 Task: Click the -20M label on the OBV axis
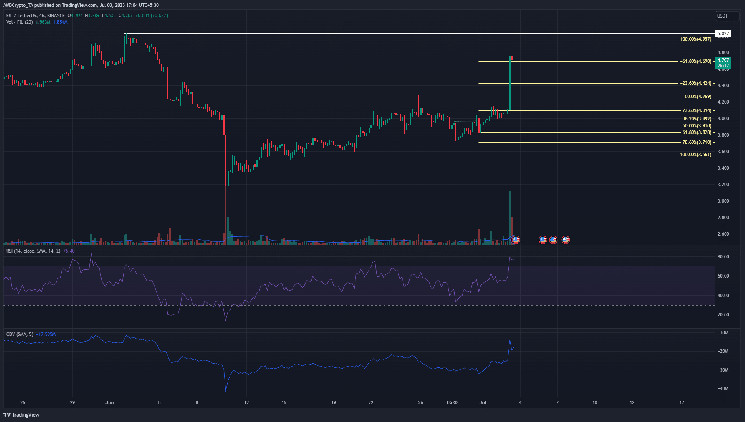click(x=723, y=351)
